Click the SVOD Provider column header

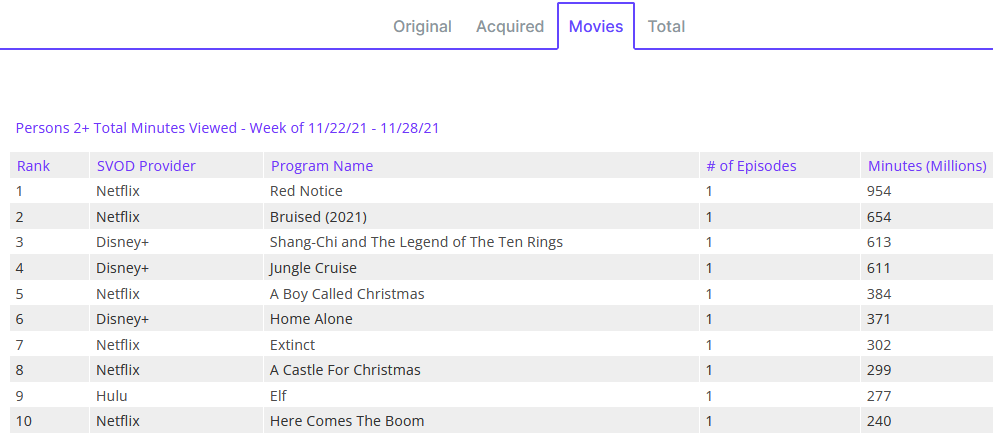146,166
